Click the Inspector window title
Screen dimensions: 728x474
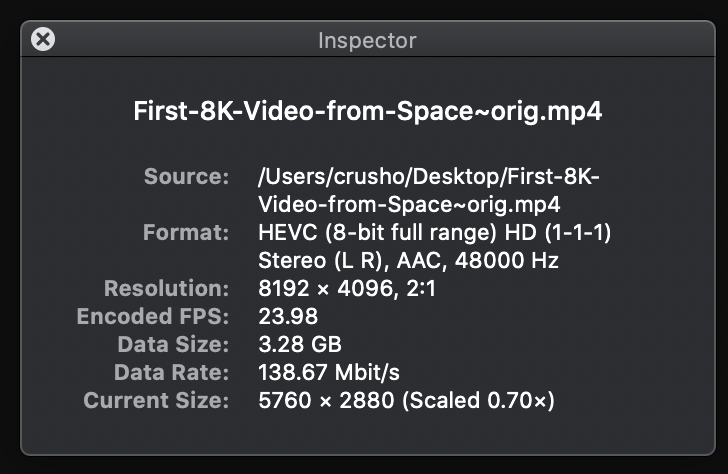pos(367,41)
